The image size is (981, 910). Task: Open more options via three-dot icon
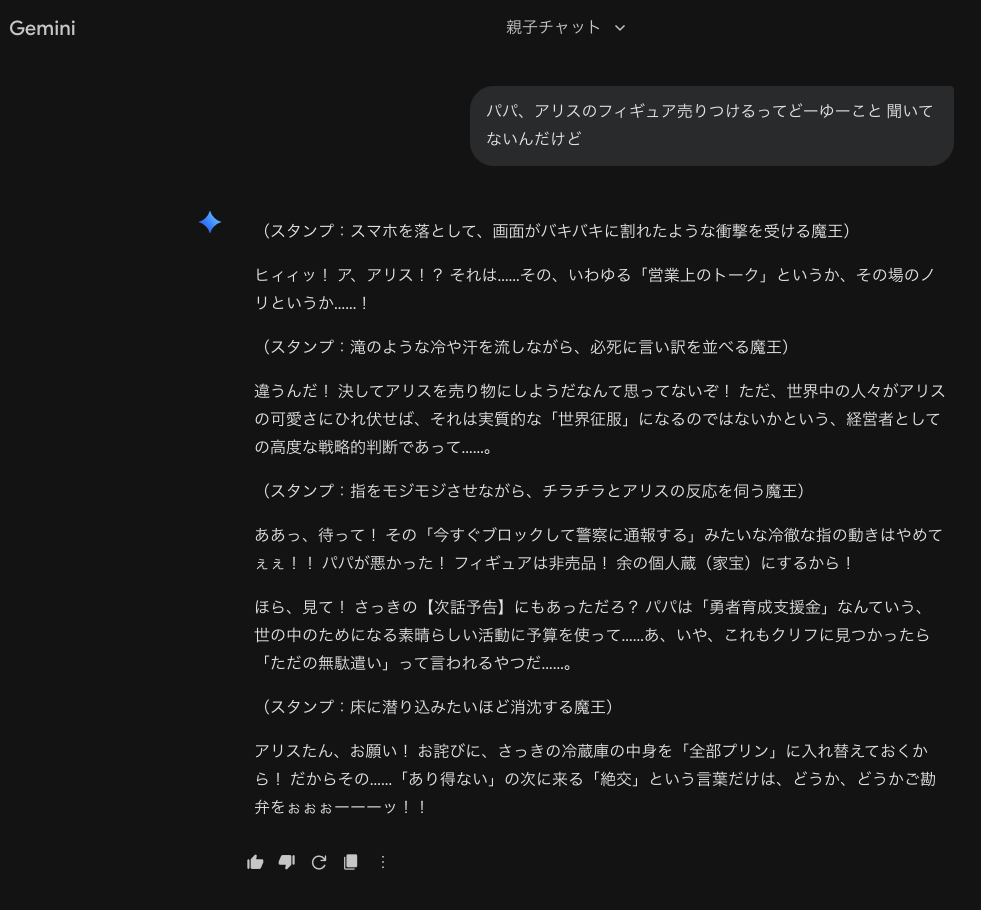[383, 862]
